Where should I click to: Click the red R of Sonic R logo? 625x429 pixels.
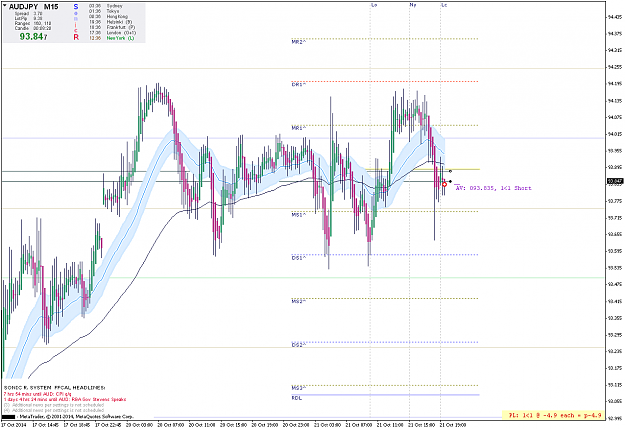coord(76,37)
